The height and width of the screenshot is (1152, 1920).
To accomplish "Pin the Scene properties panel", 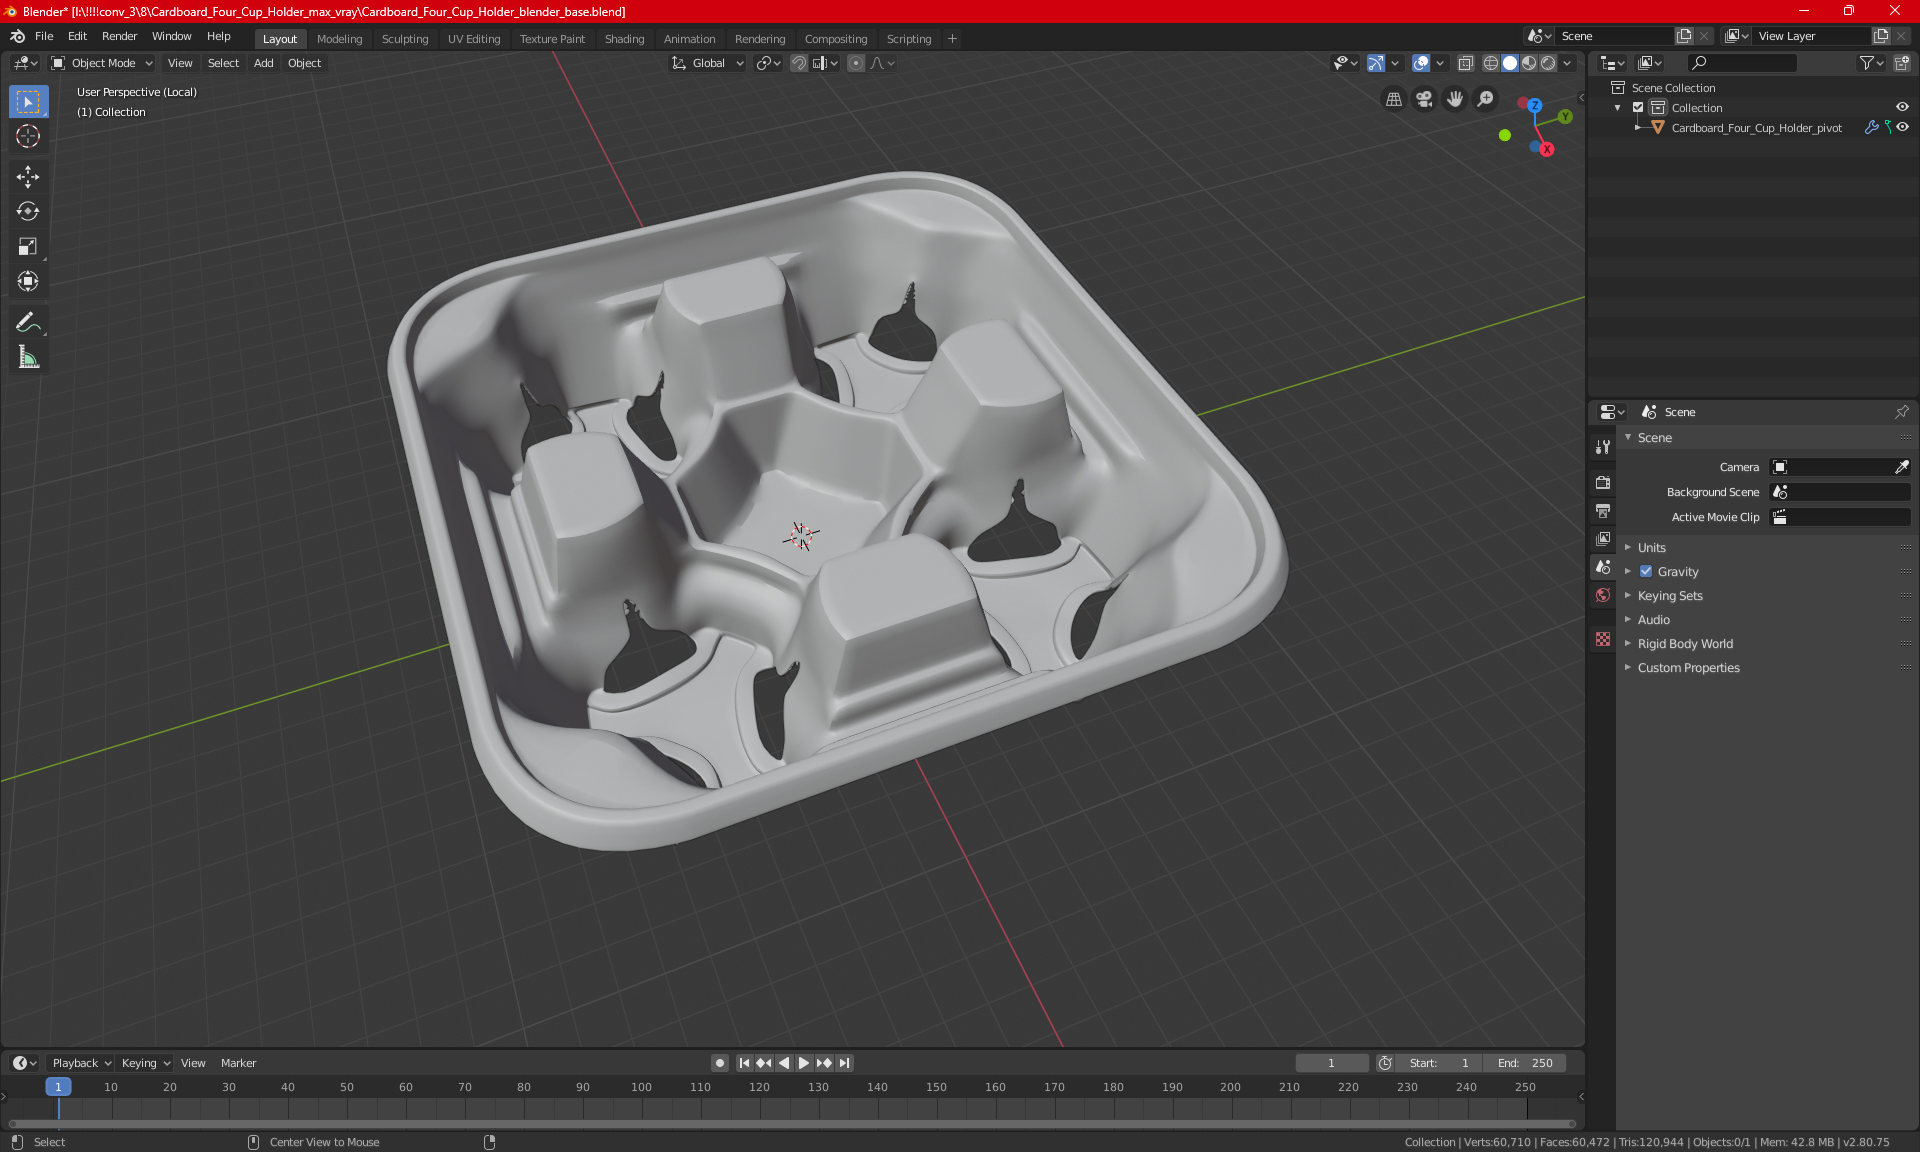I will [x=1901, y=412].
